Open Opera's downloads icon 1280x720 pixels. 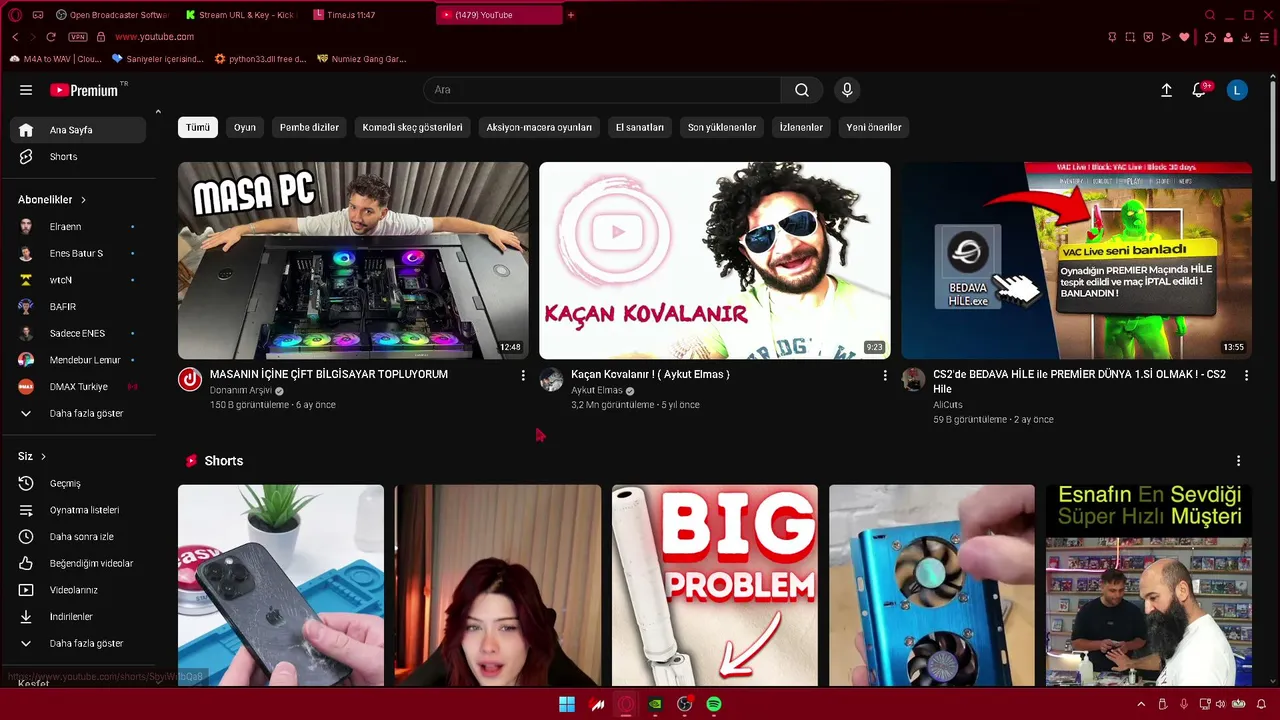[x=1246, y=37]
